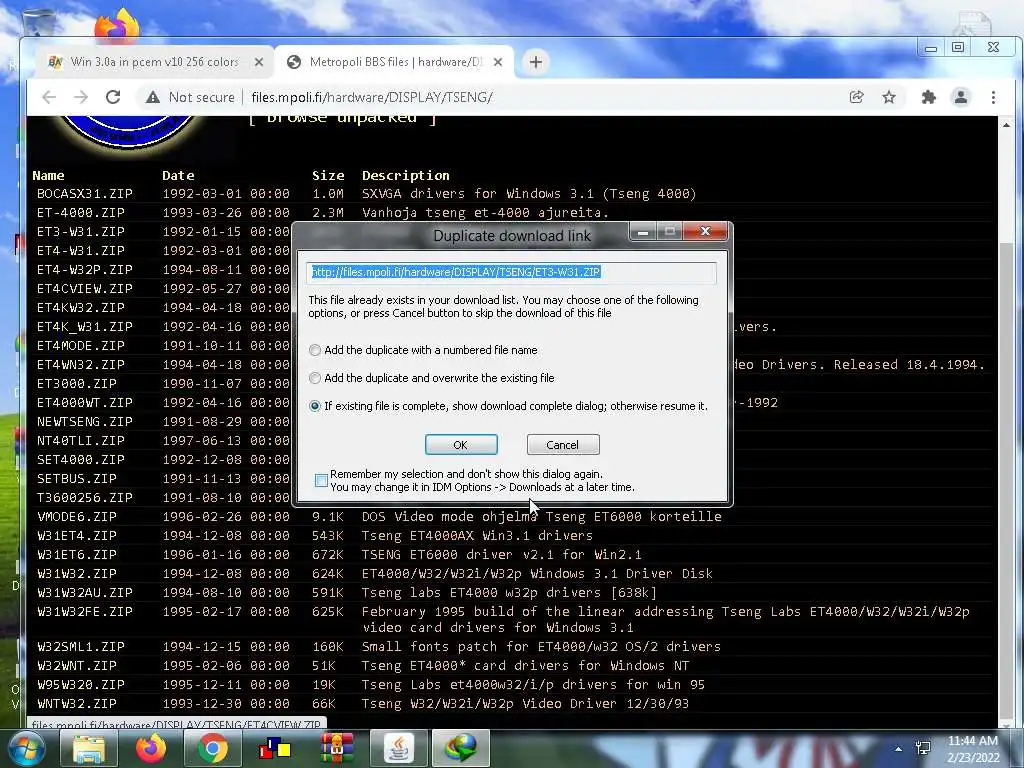Click the 672K size of W31ET6.ZIP
This screenshot has height=768, width=1024.
point(328,554)
